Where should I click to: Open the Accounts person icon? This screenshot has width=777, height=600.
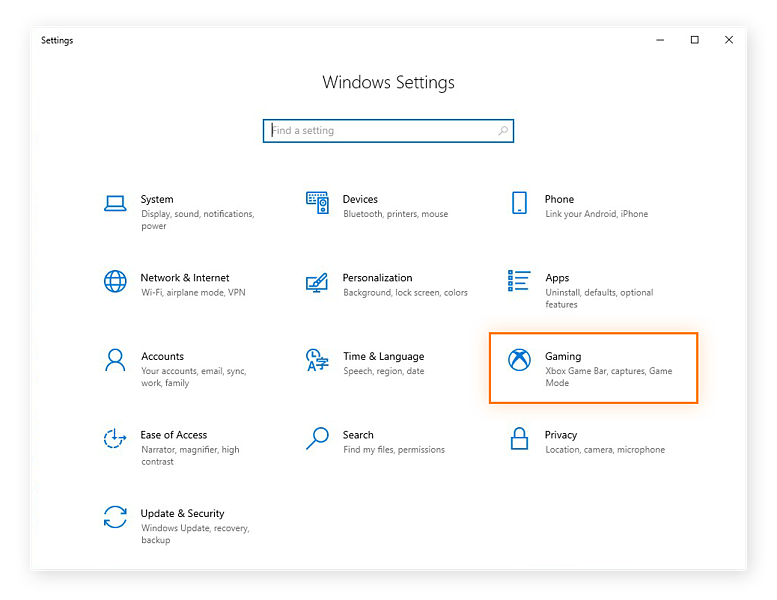pos(115,360)
